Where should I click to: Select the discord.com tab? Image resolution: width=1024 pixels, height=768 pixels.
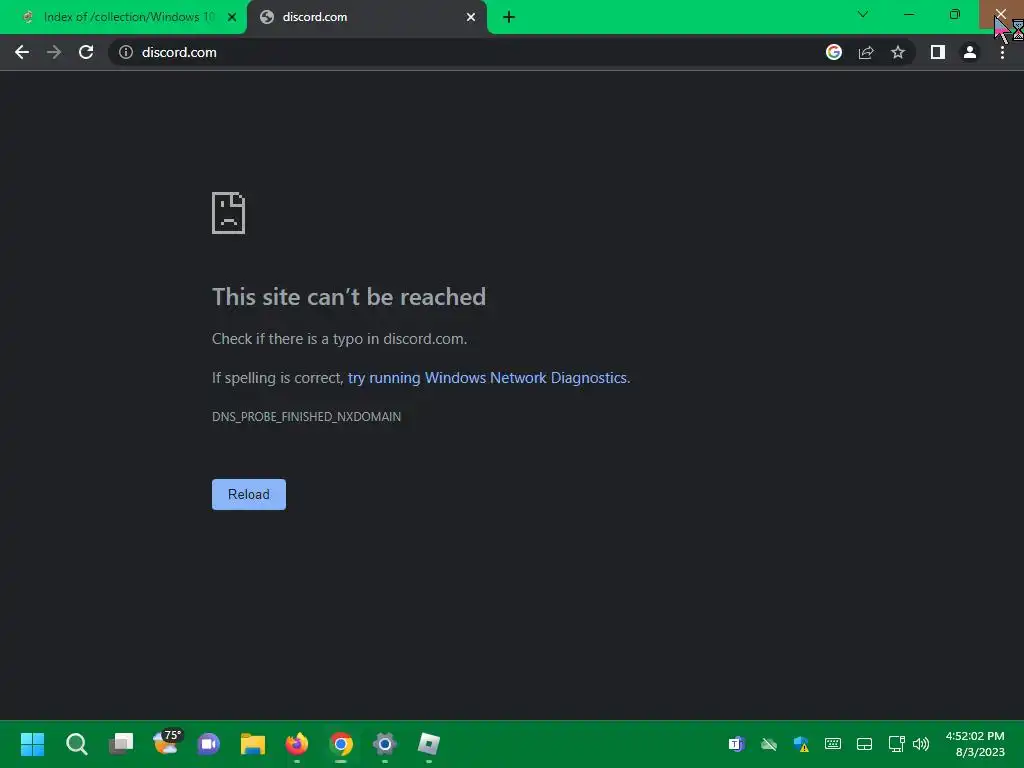coord(367,17)
